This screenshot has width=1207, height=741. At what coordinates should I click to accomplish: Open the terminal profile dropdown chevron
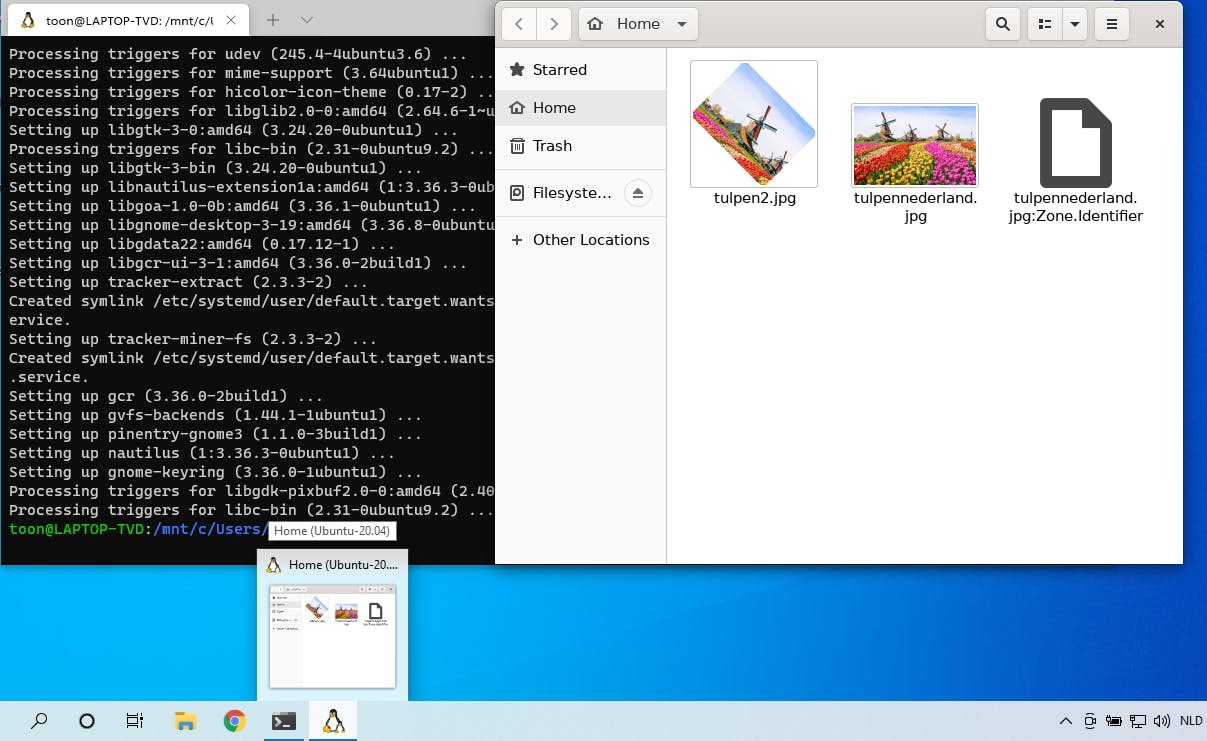307,20
